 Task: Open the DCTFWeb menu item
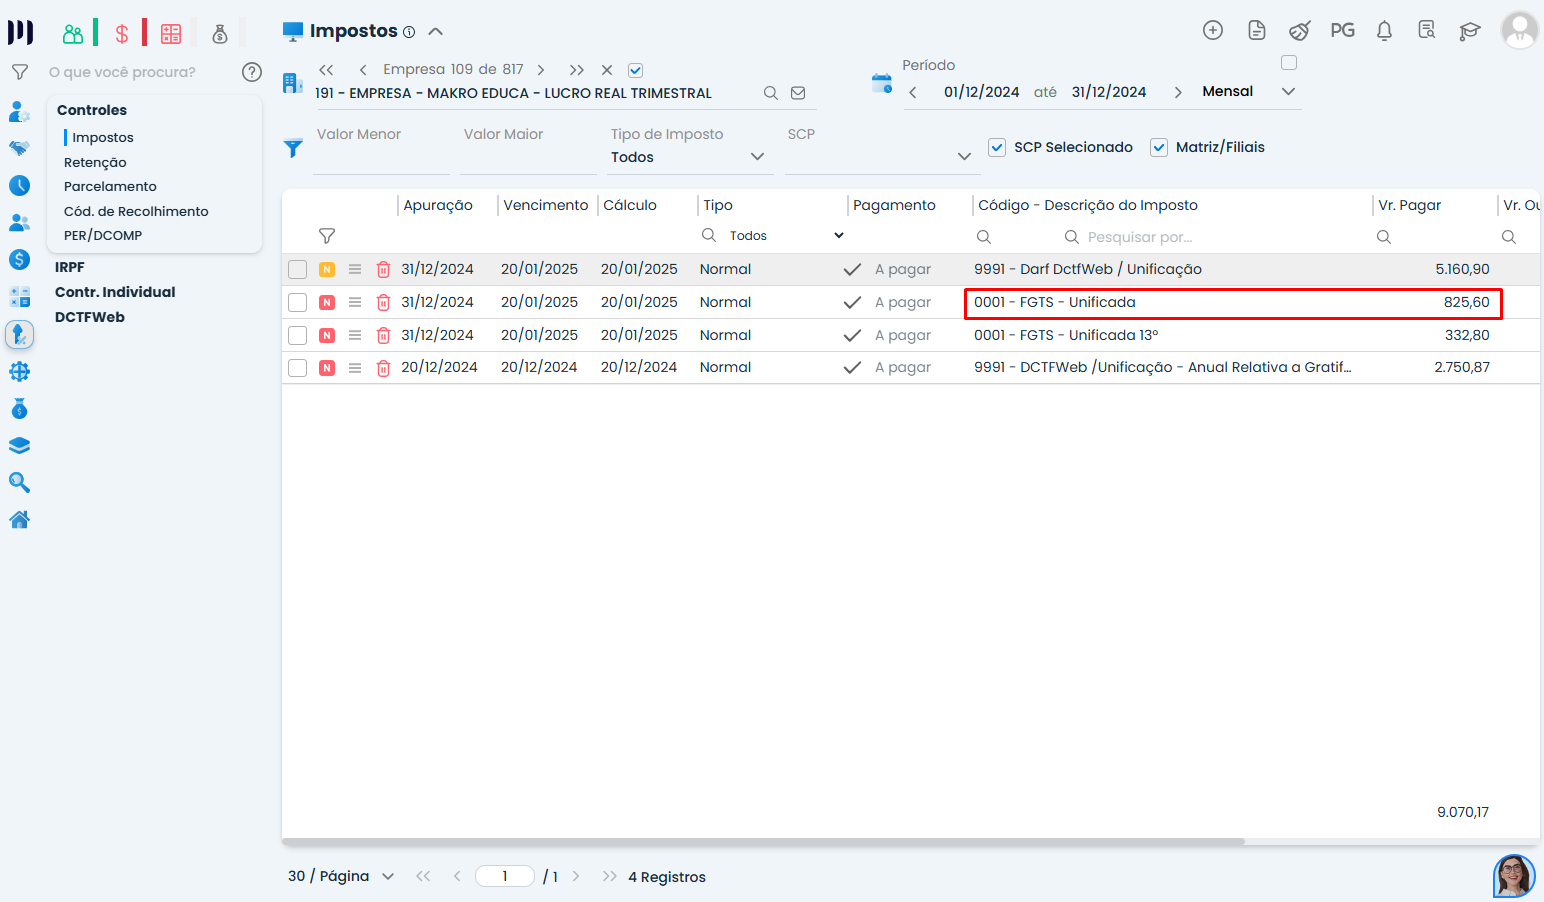click(x=90, y=317)
